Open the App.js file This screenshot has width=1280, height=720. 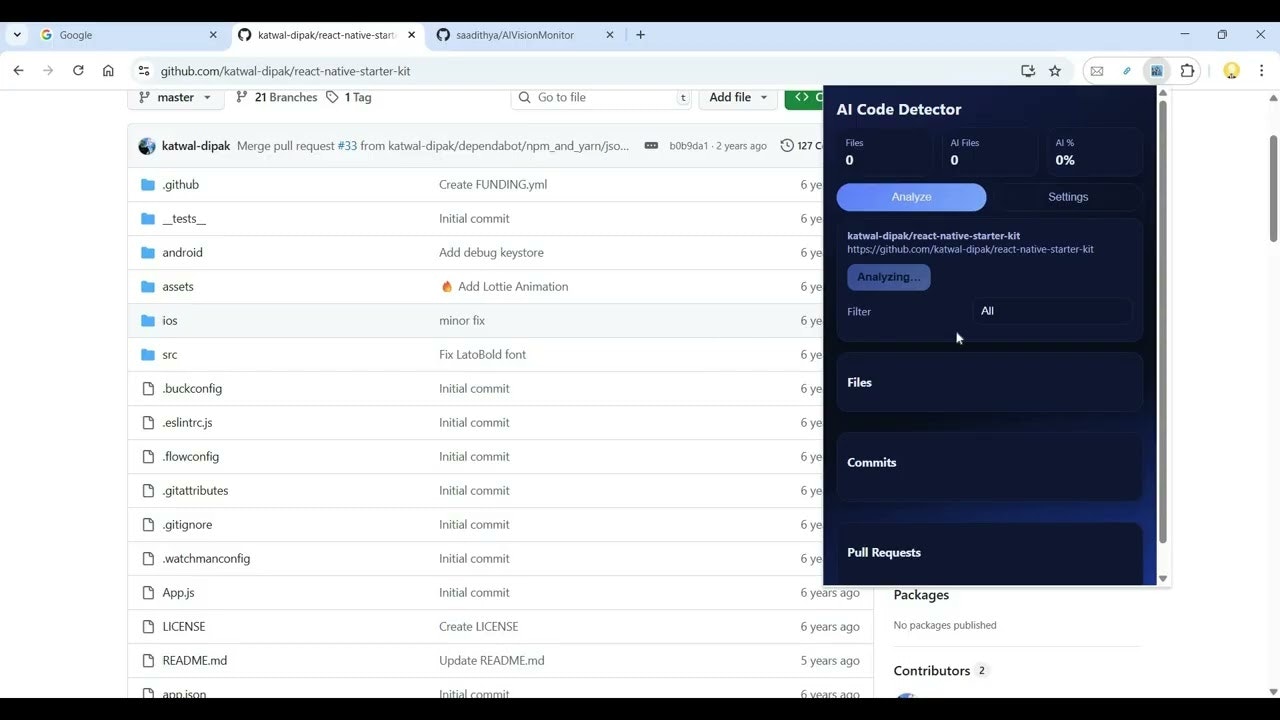pyautogui.click(x=178, y=592)
